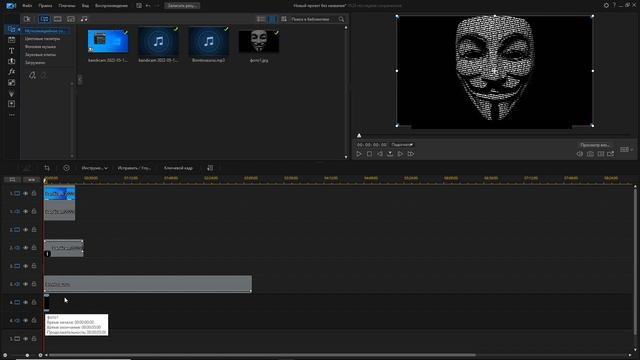Toggle eye of audio track 3
This screenshot has width=640, height=360.
tap(26, 284)
